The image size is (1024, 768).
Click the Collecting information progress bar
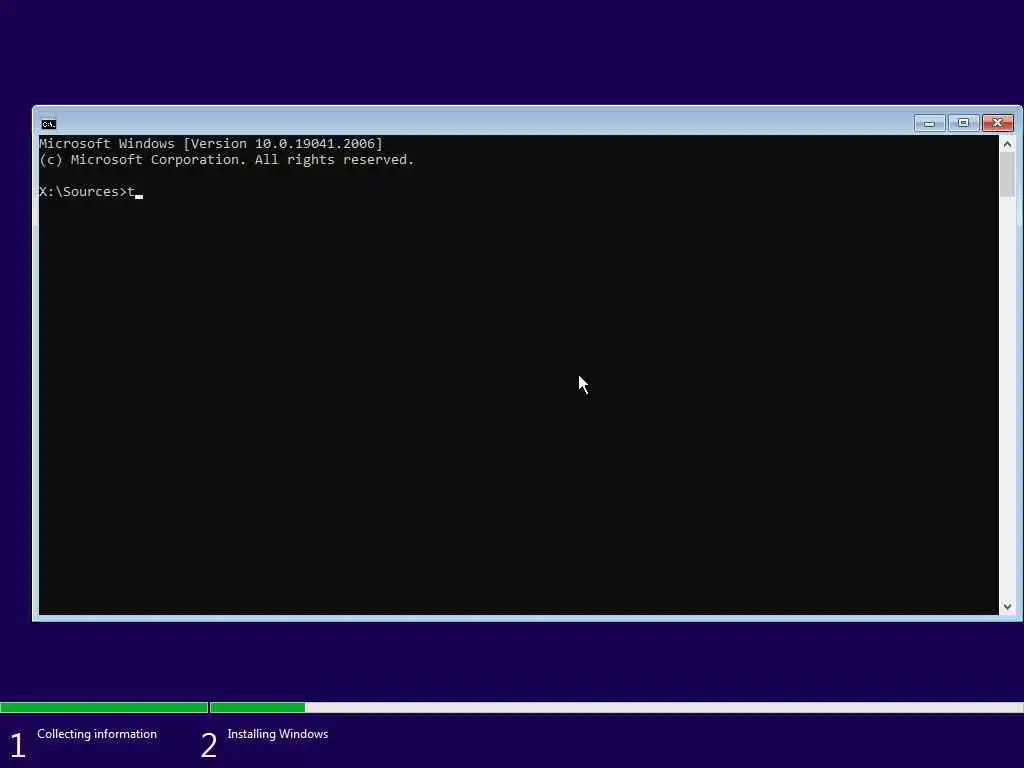104,707
